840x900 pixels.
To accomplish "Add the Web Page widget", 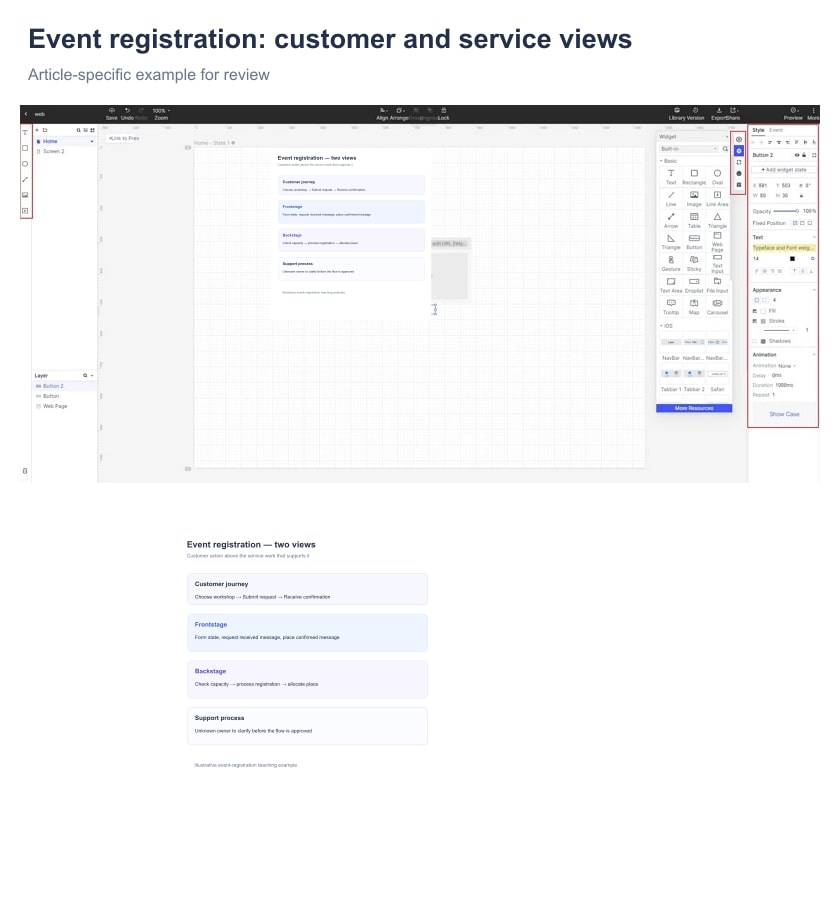I will pos(717,242).
